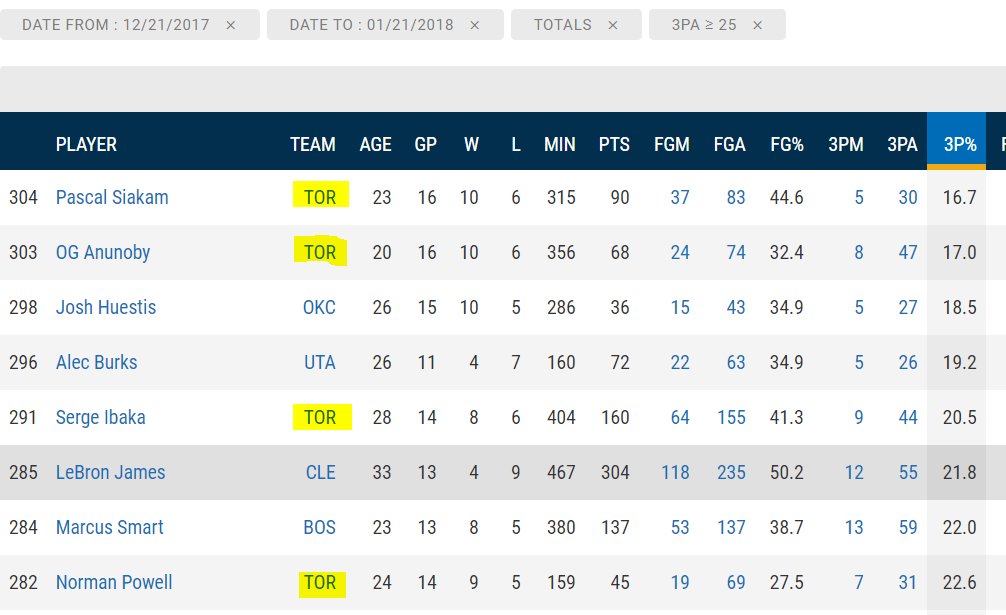Click LeBron James player link
Image resolution: width=1006 pixels, height=615 pixels.
click(x=110, y=472)
